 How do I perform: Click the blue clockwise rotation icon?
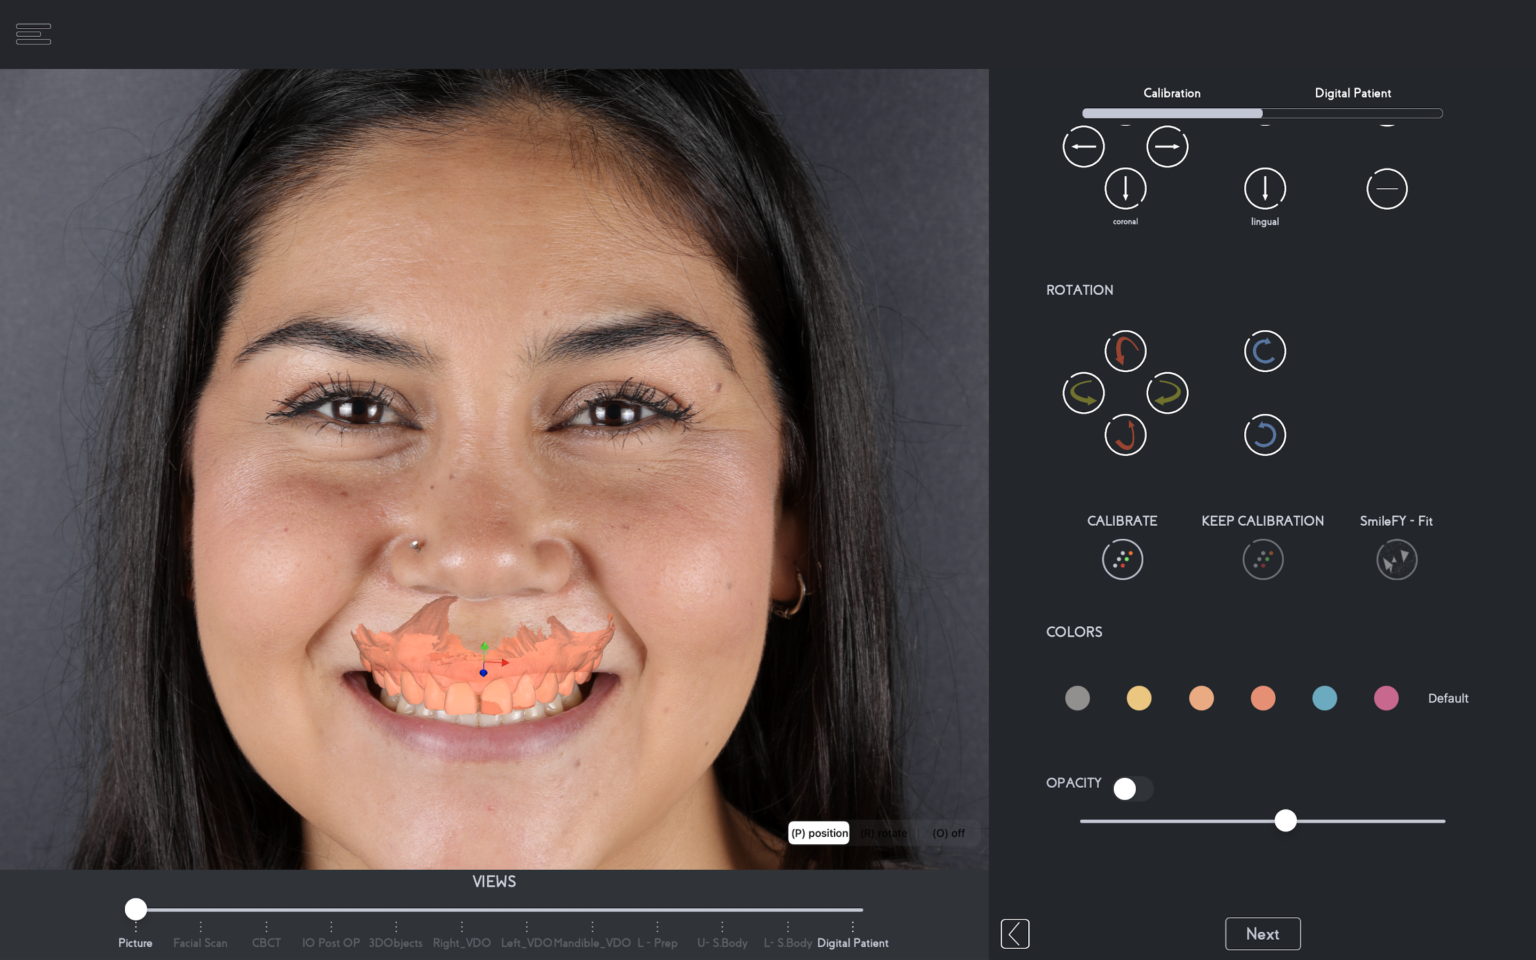pyautogui.click(x=1264, y=351)
